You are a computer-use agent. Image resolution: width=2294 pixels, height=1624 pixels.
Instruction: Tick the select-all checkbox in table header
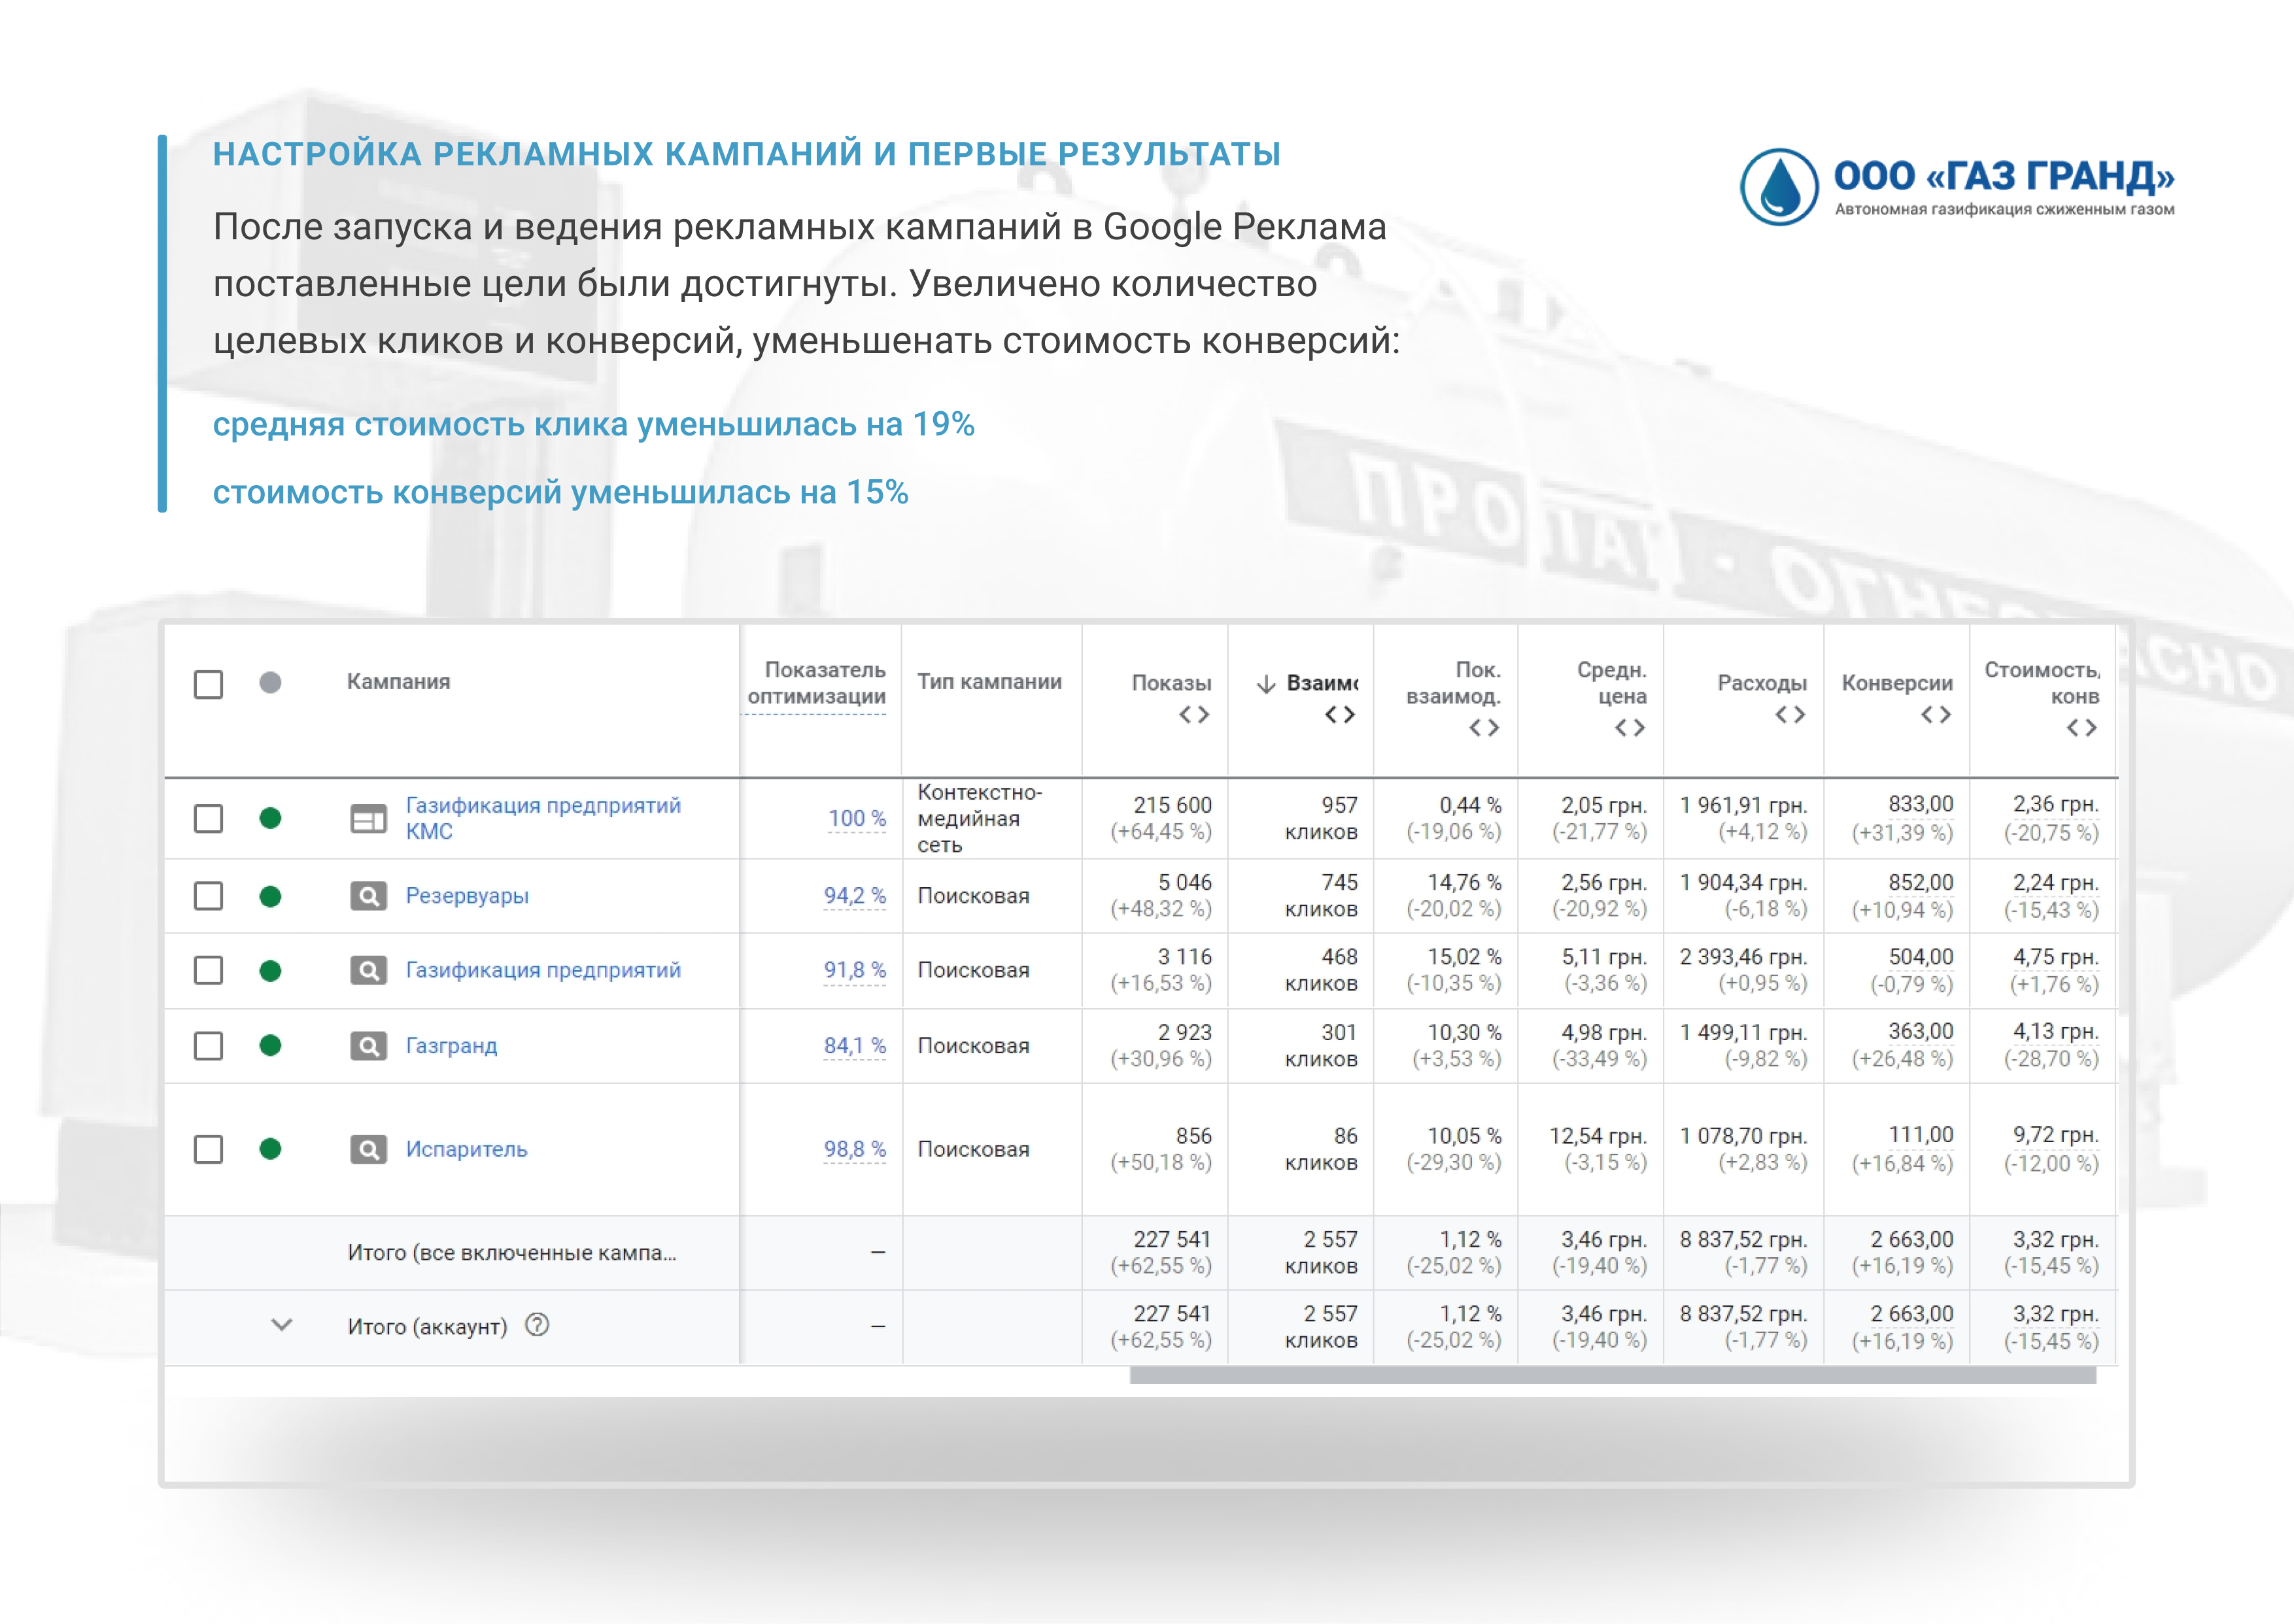click(208, 685)
